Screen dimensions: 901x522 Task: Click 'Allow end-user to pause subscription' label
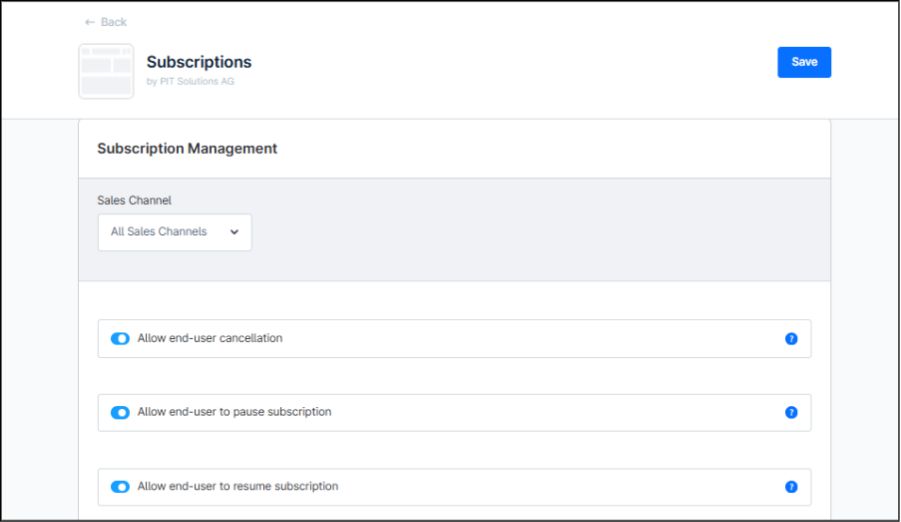234,412
